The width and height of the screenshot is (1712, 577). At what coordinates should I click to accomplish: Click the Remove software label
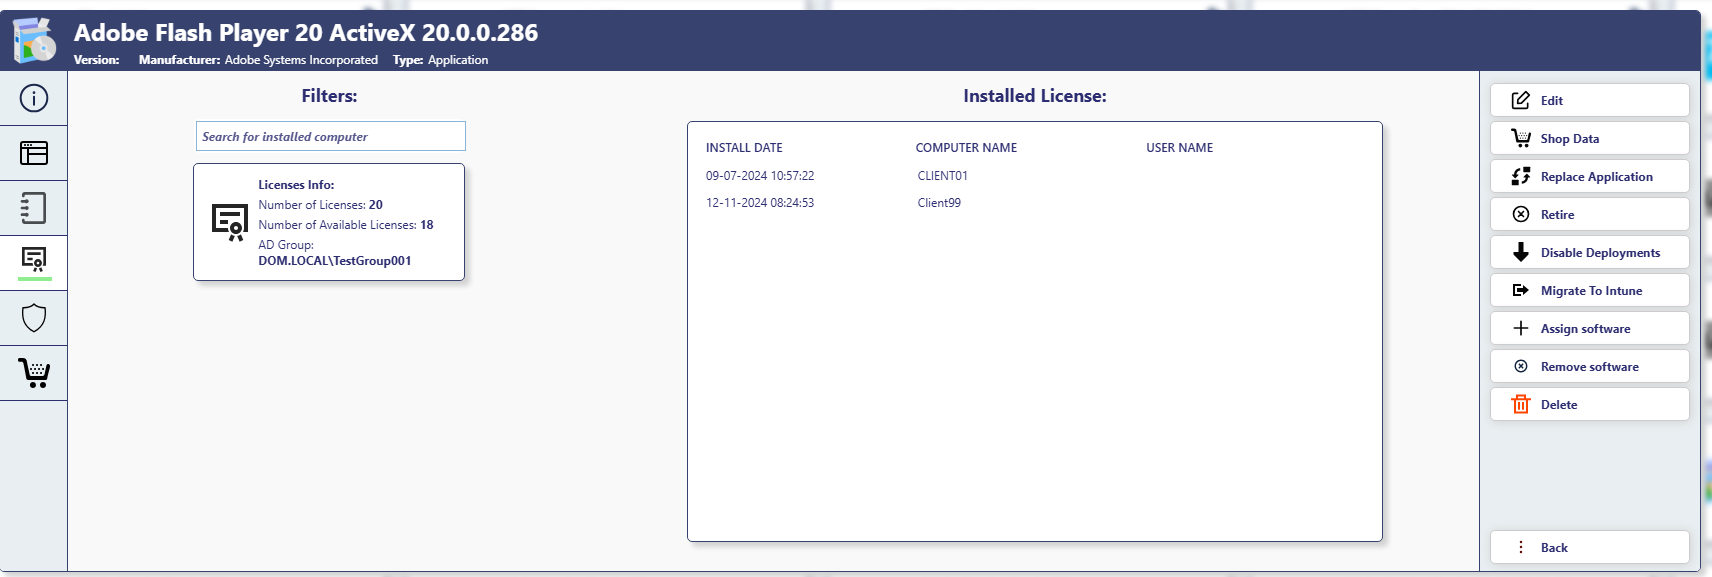1589,367
